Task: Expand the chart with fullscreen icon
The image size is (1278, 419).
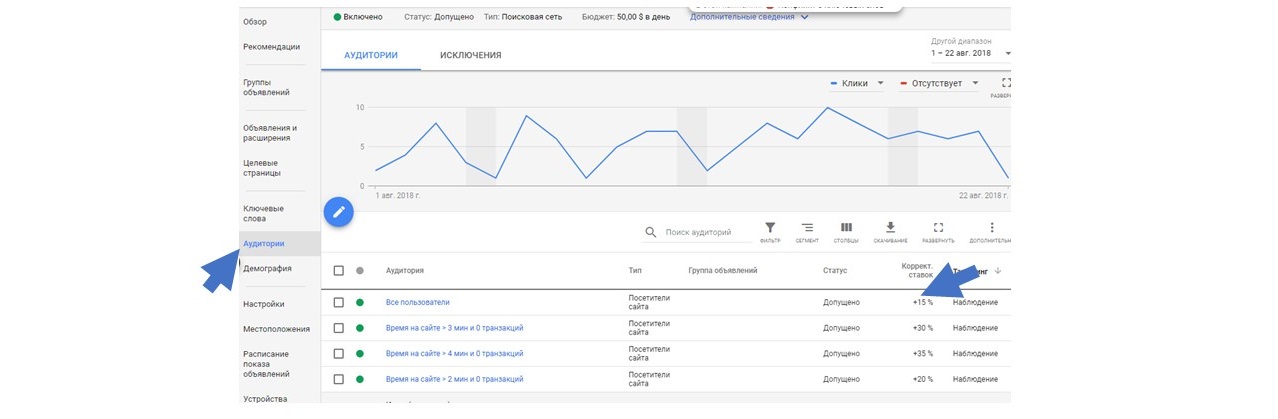Action: [1006, 83]
